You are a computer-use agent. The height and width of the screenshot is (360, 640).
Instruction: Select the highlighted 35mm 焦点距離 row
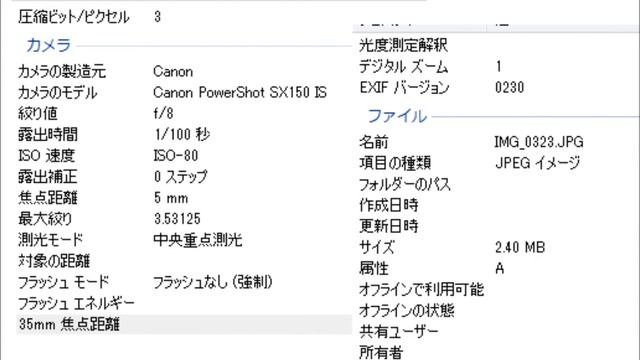click(x=184, y=324)
